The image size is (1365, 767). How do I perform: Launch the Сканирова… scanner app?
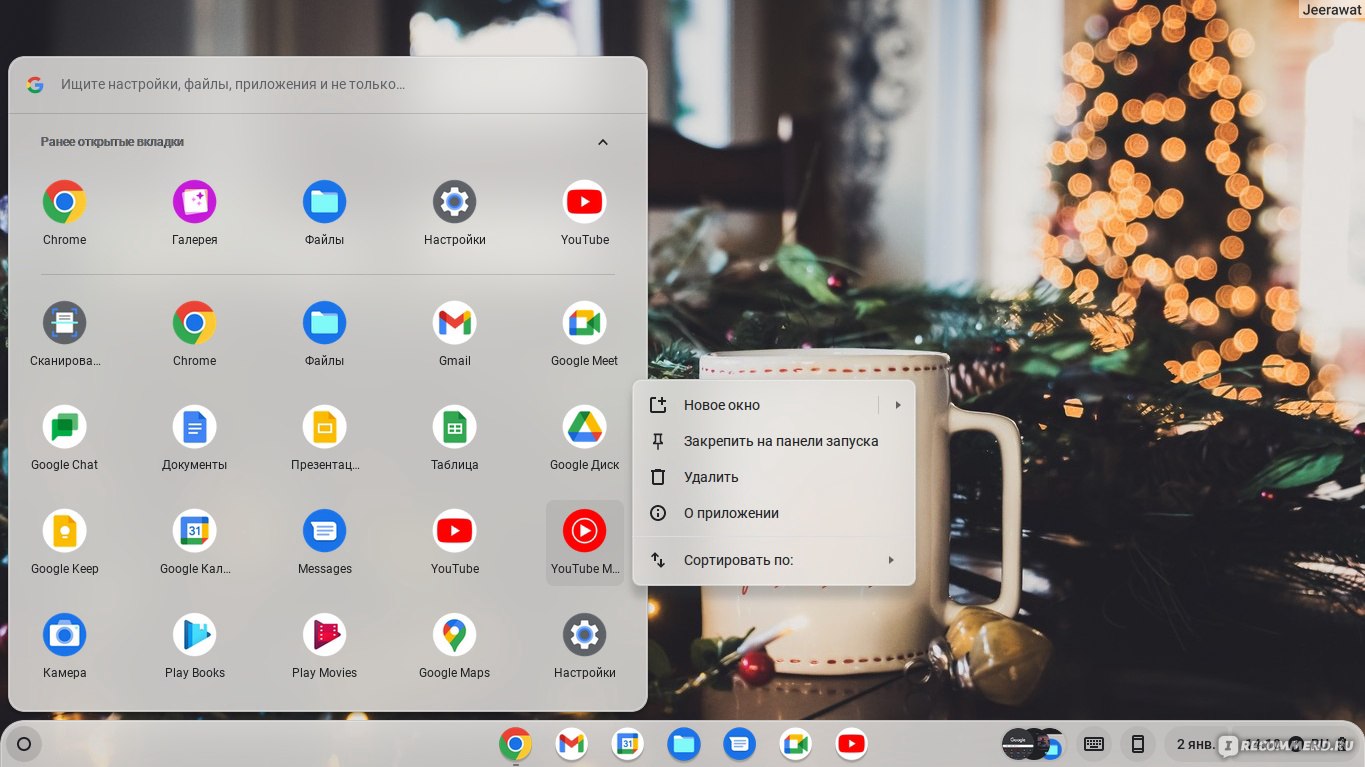65,324
